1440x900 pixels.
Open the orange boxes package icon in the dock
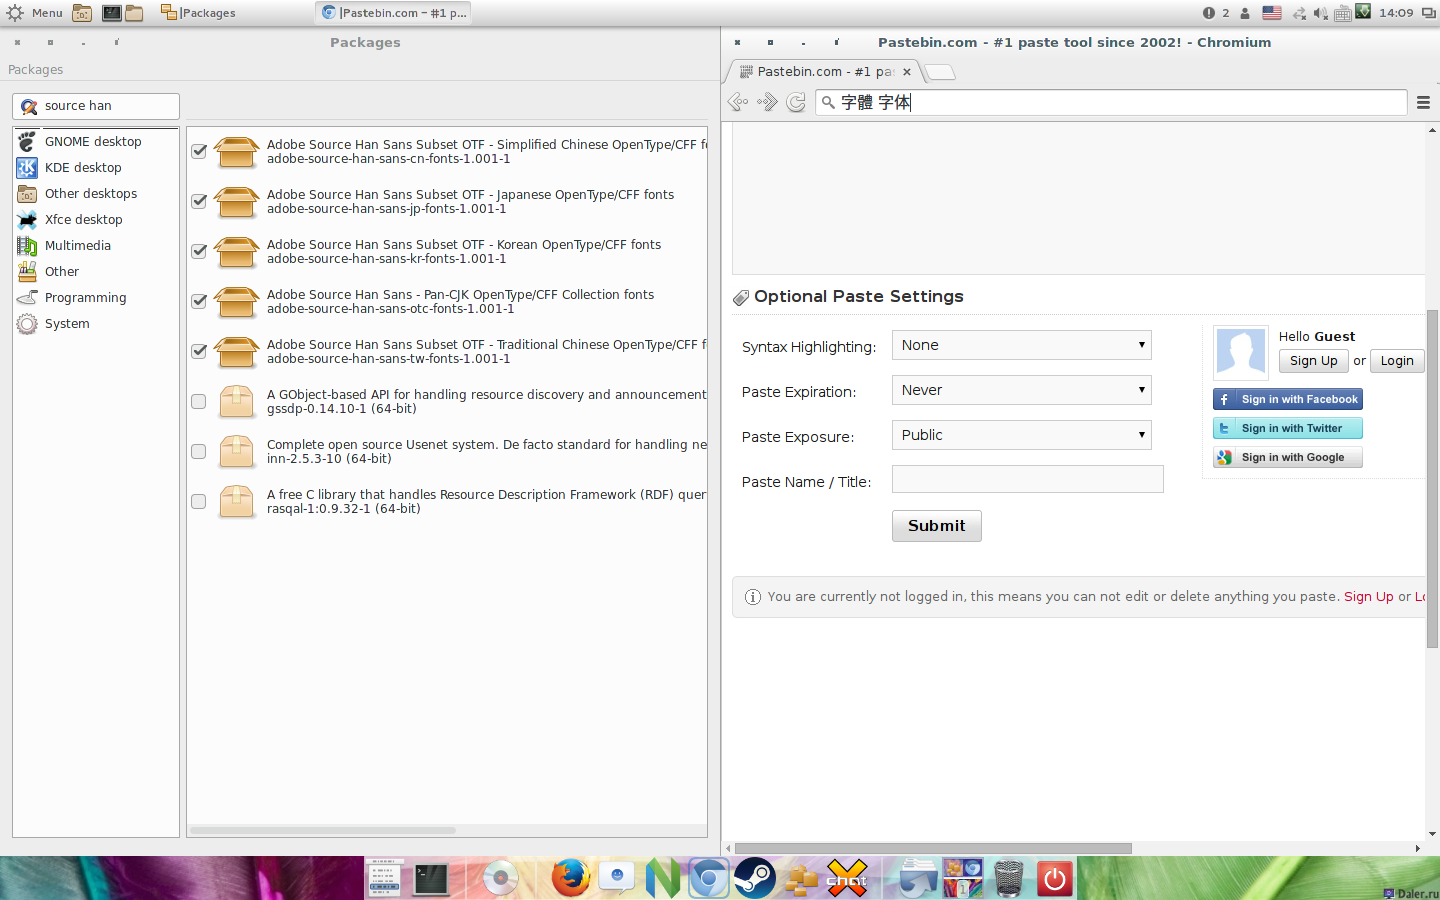801,878
